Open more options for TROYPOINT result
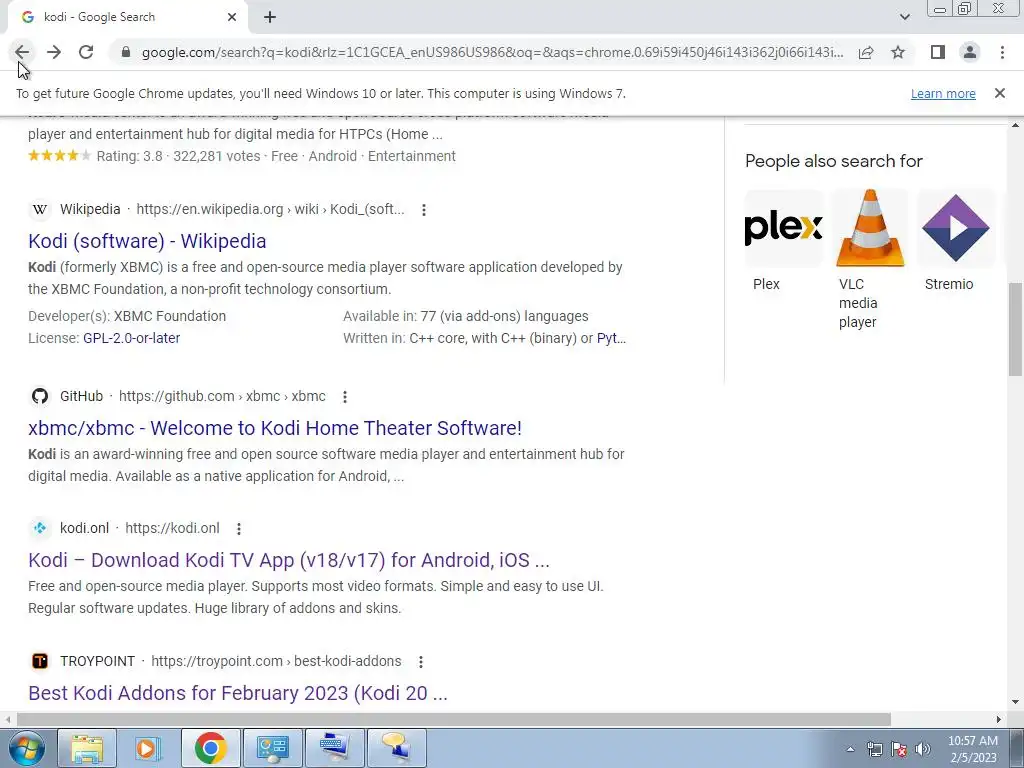Image resolution: width=1024 pixels, height=768 pixels. click(421, 662)
